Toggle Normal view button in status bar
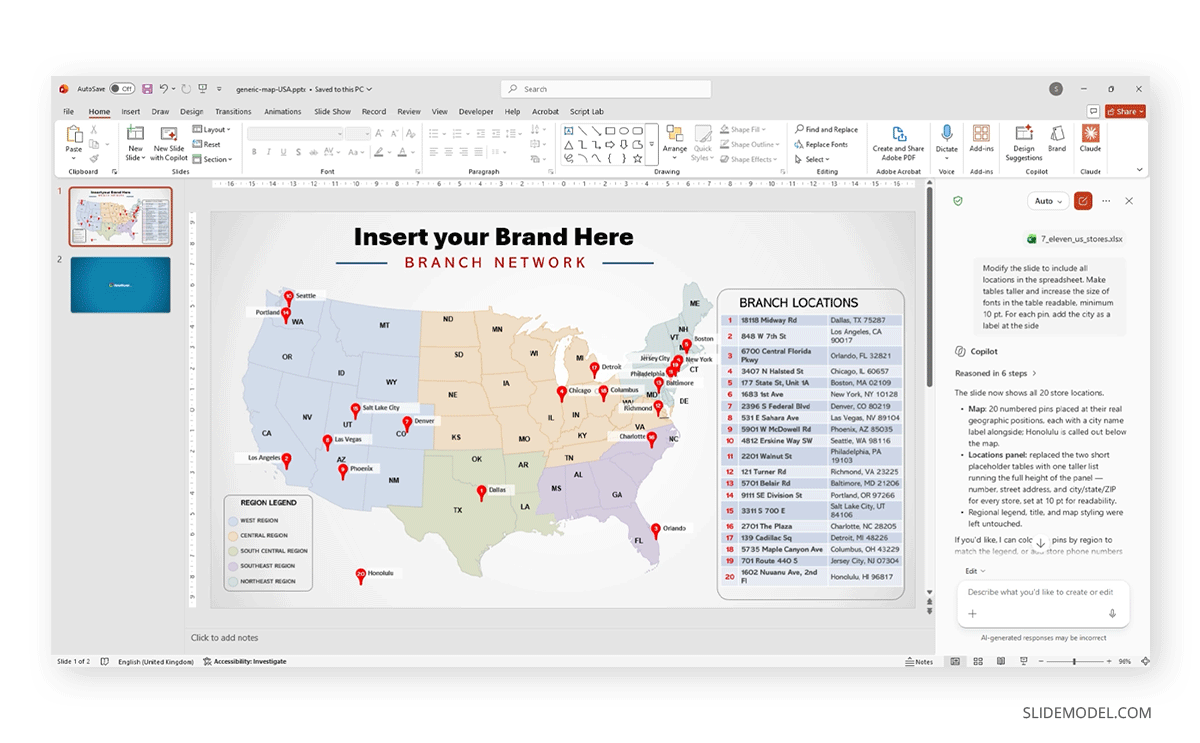Viewport: 1200px width, 743px height. 955,661
